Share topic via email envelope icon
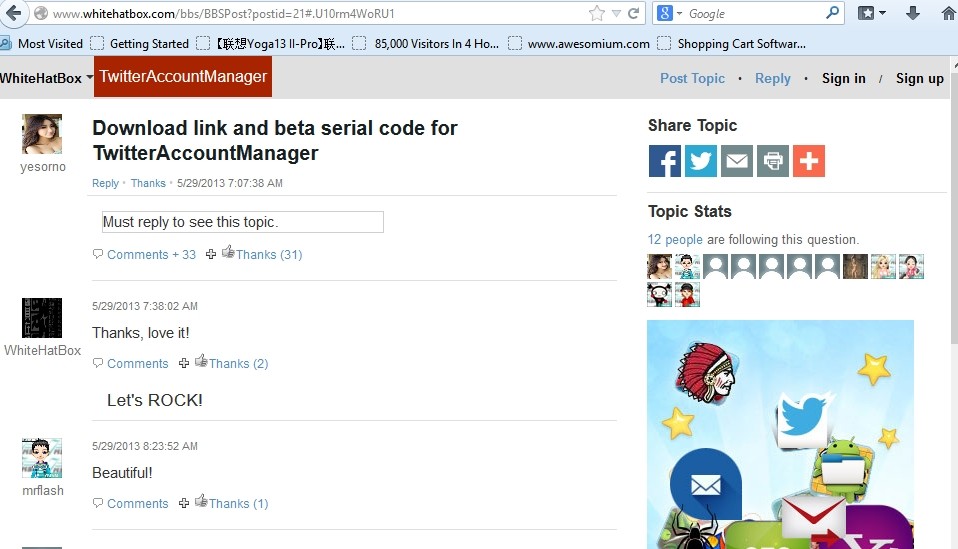958x549 pixels. 736,161
